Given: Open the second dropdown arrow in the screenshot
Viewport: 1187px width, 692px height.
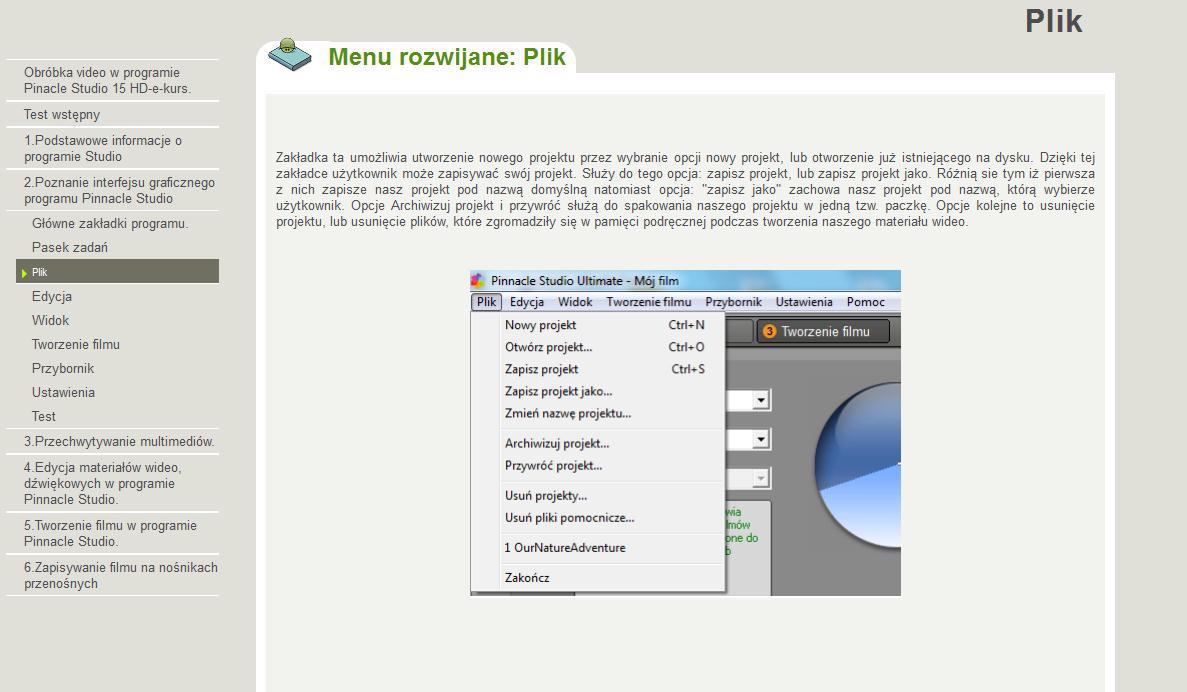Looking at the screenshot, I should (761, 439).
